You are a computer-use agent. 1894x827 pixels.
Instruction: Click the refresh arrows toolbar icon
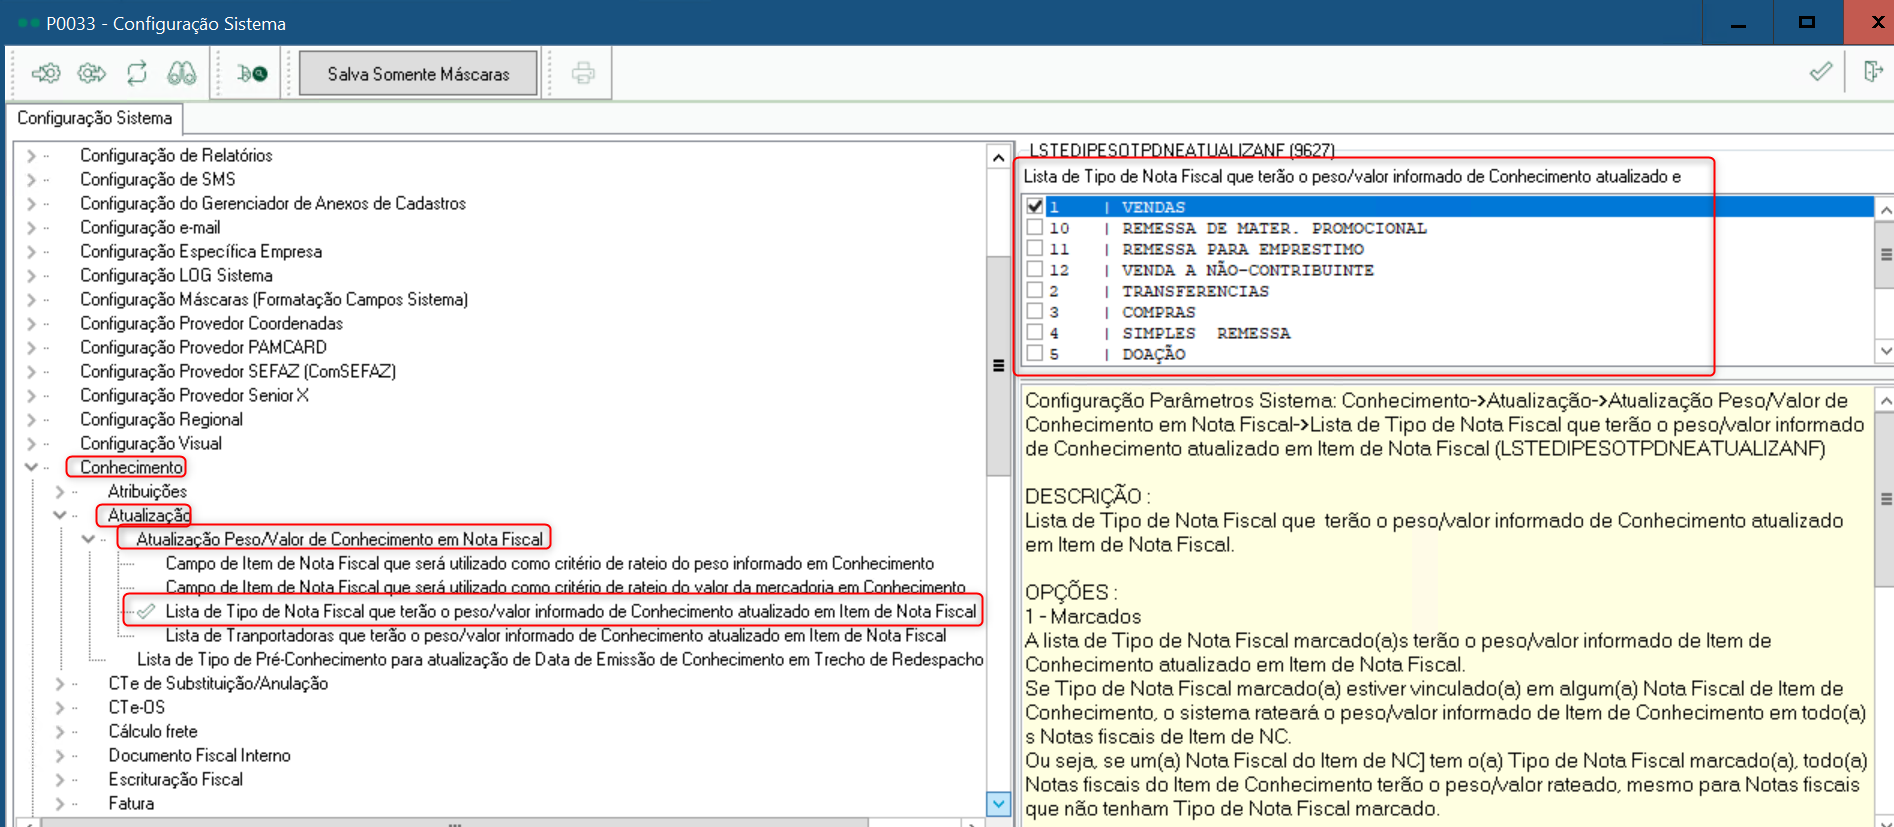click(x=137, y=73)
